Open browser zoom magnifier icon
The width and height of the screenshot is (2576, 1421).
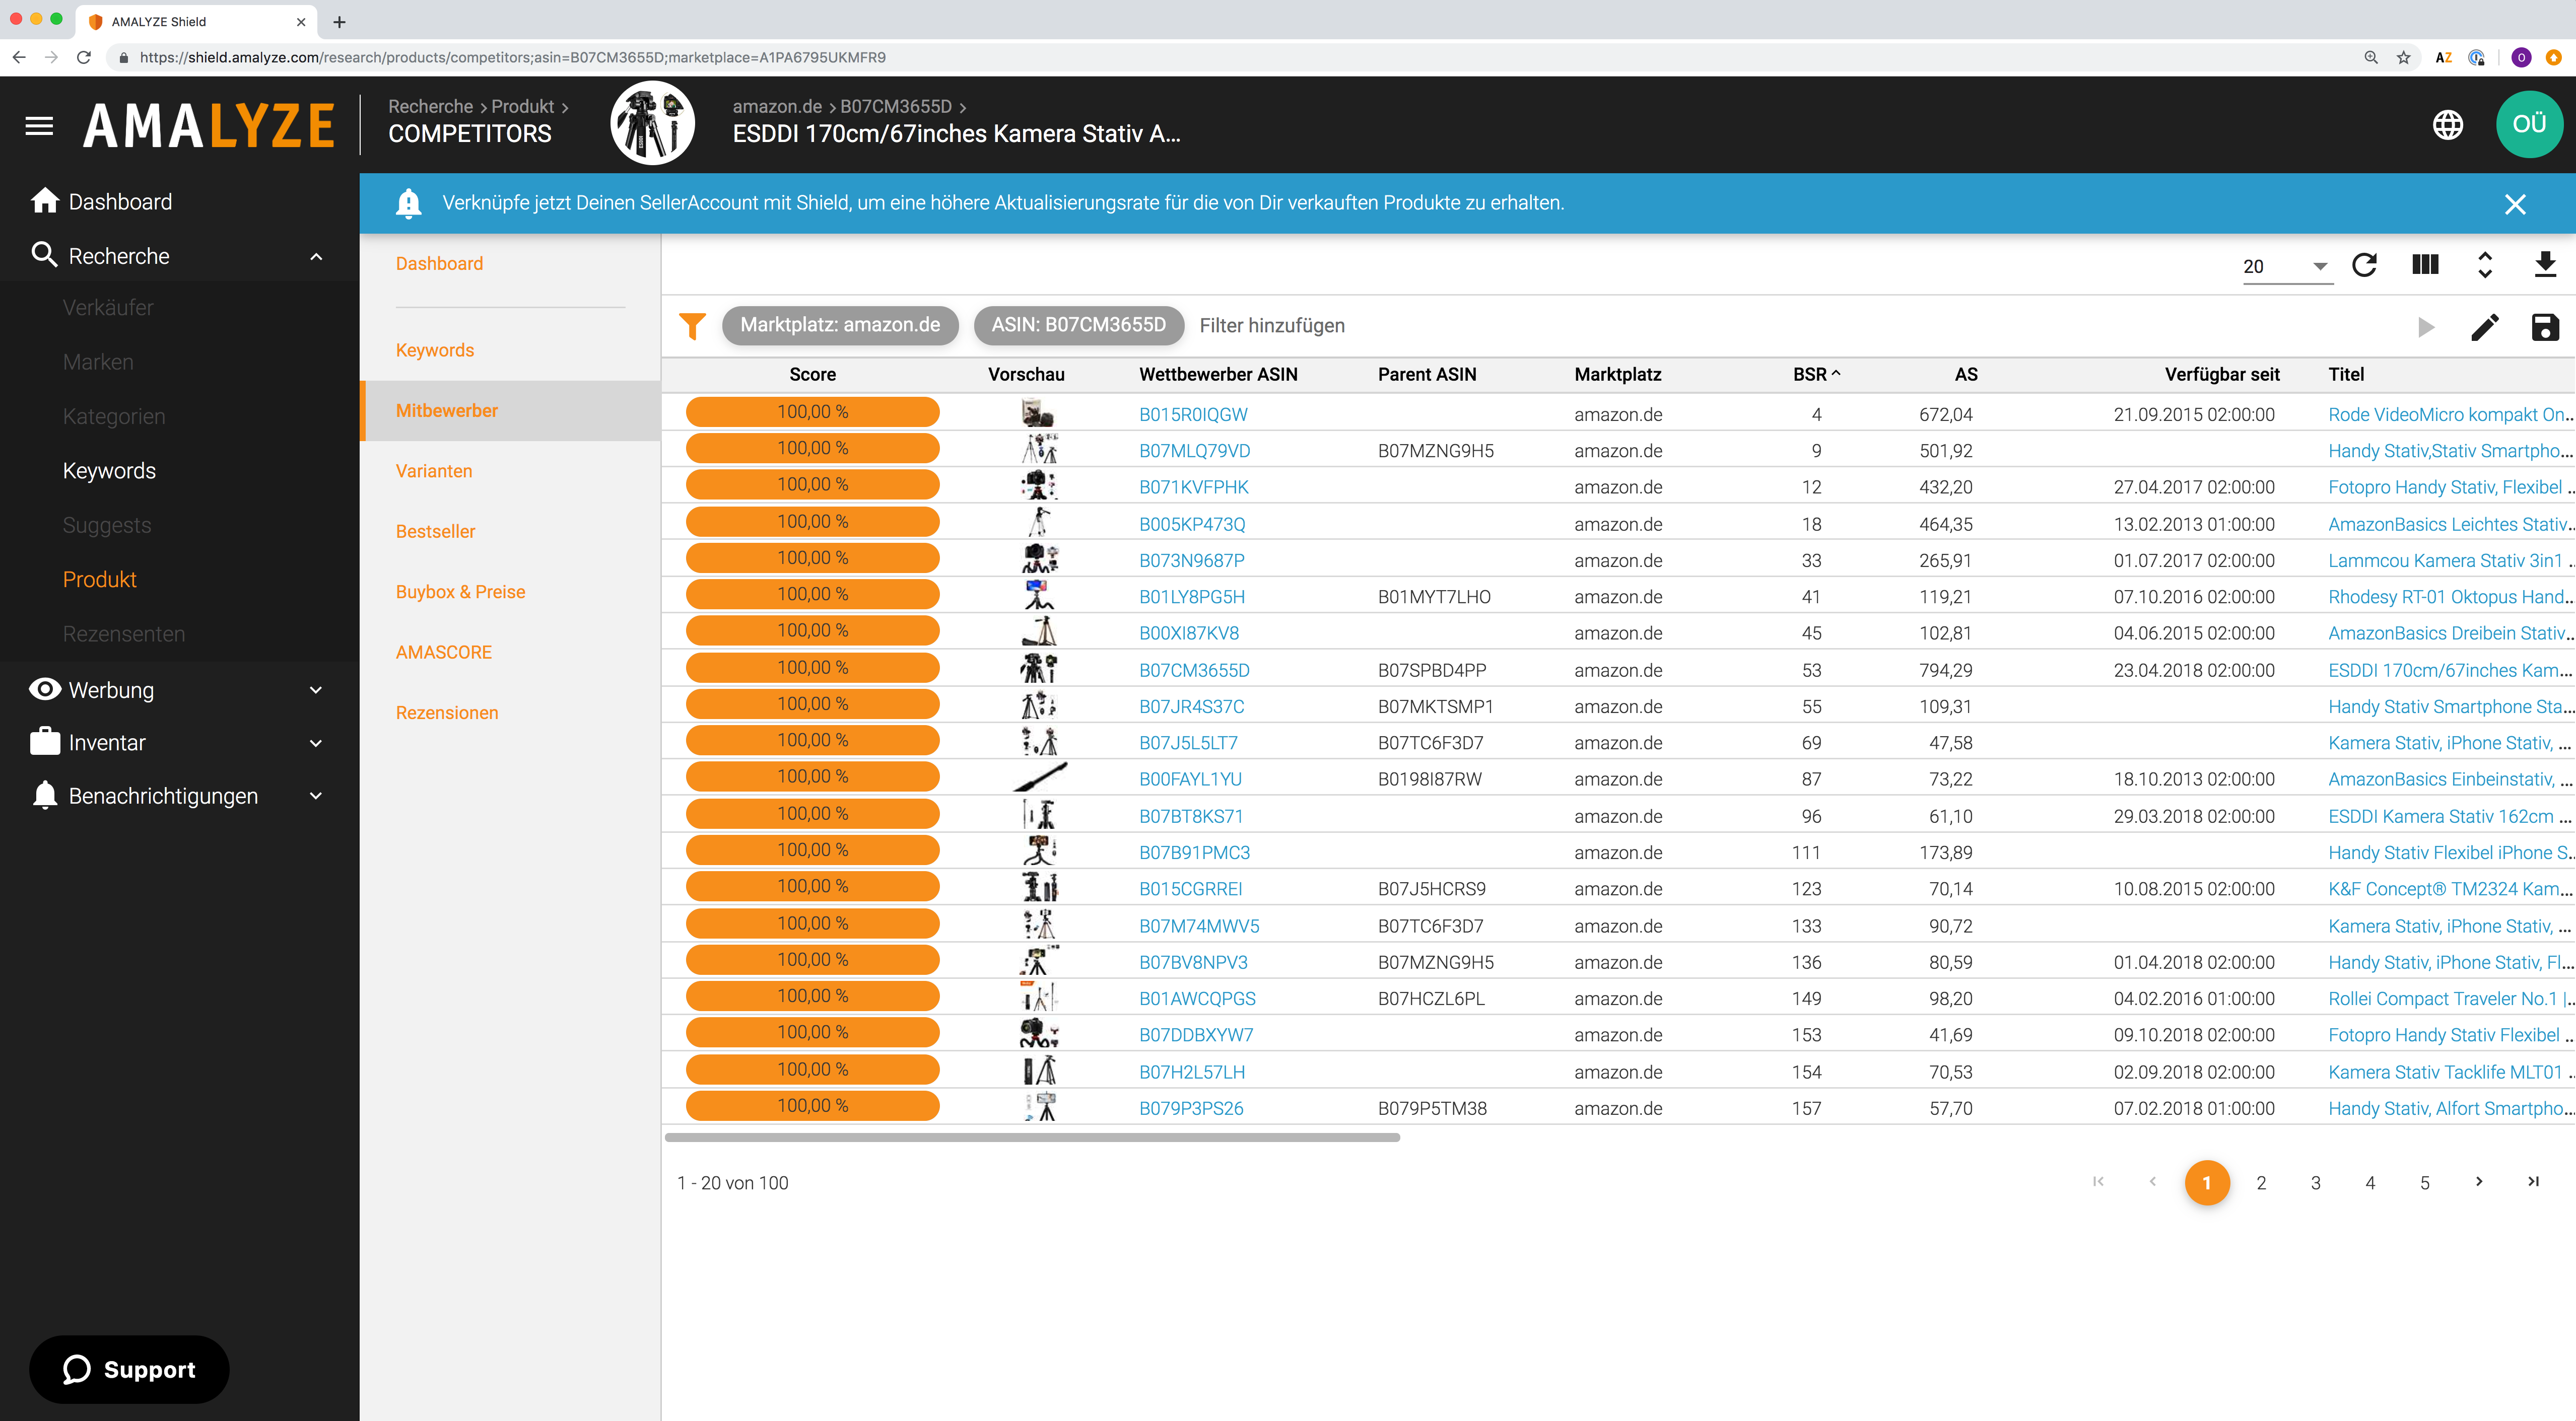[2371, 58]
